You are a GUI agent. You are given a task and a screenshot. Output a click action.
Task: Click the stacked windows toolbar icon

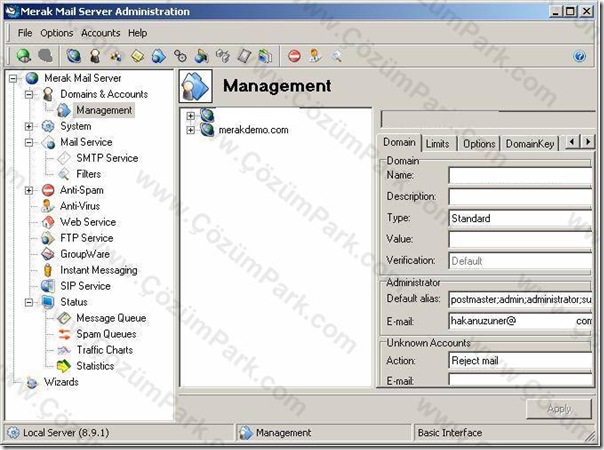(265, 56)
